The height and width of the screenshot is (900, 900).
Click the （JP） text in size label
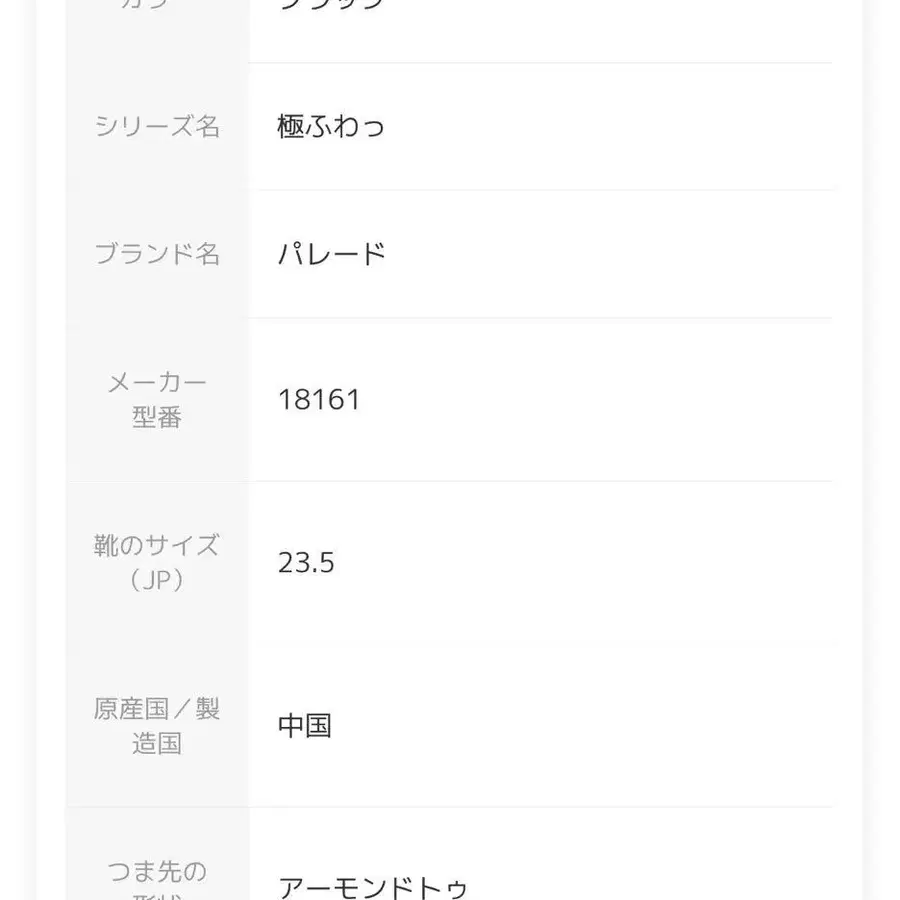click(157, 580)
